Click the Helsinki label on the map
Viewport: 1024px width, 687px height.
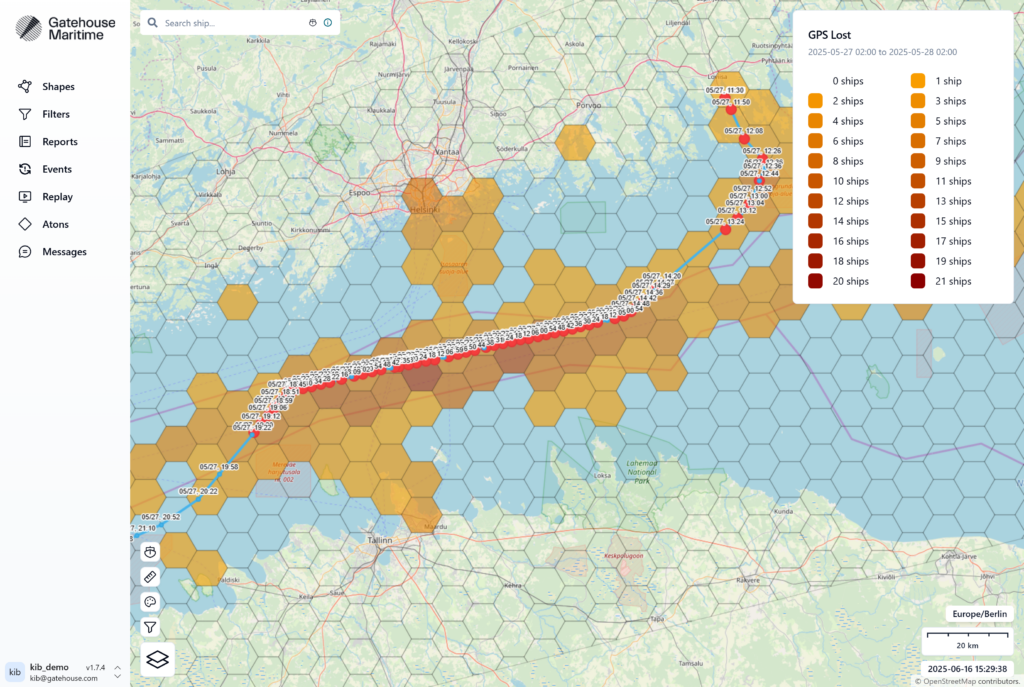425,210
